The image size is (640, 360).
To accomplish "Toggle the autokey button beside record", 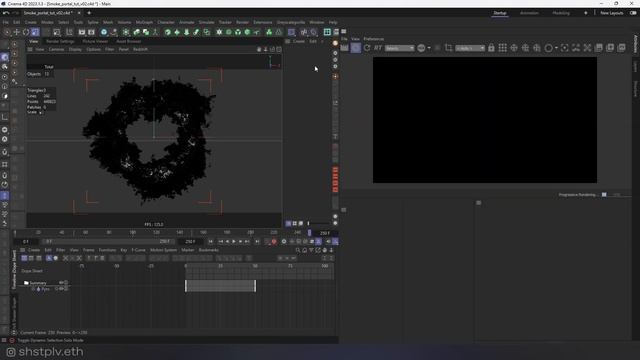I will [267, 242].
